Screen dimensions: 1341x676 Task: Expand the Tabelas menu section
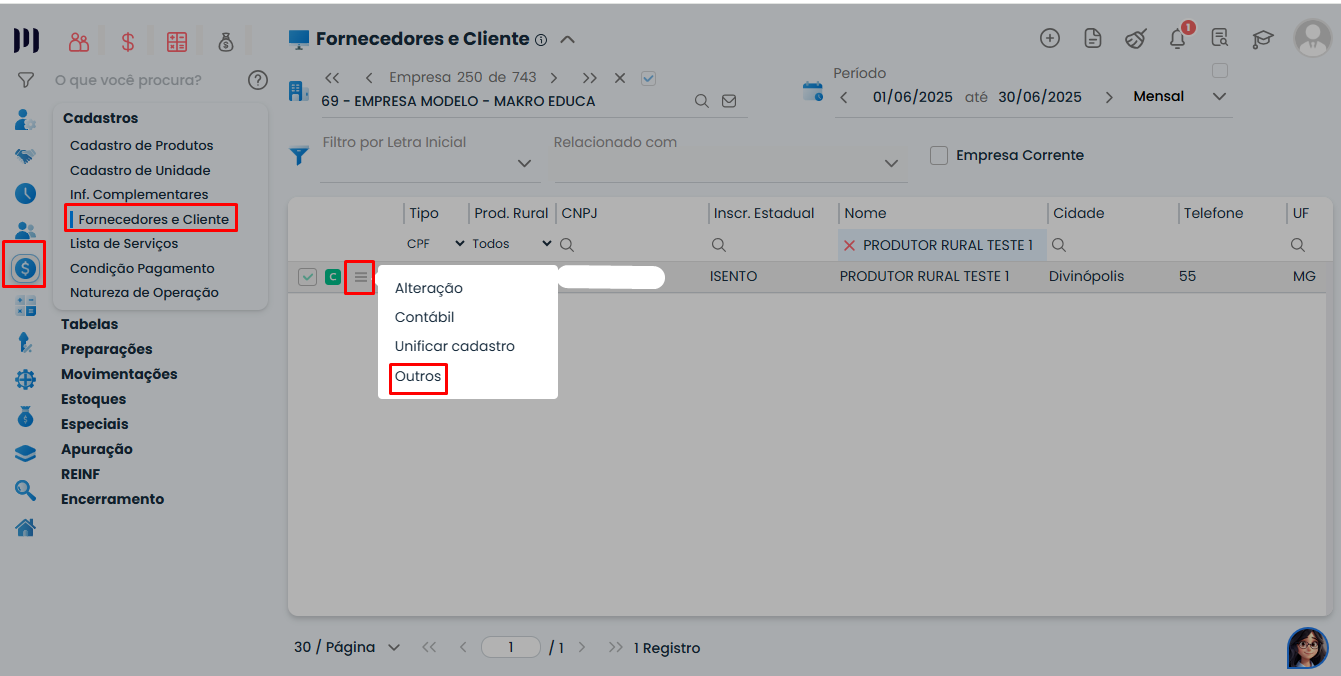pos(90,324)
